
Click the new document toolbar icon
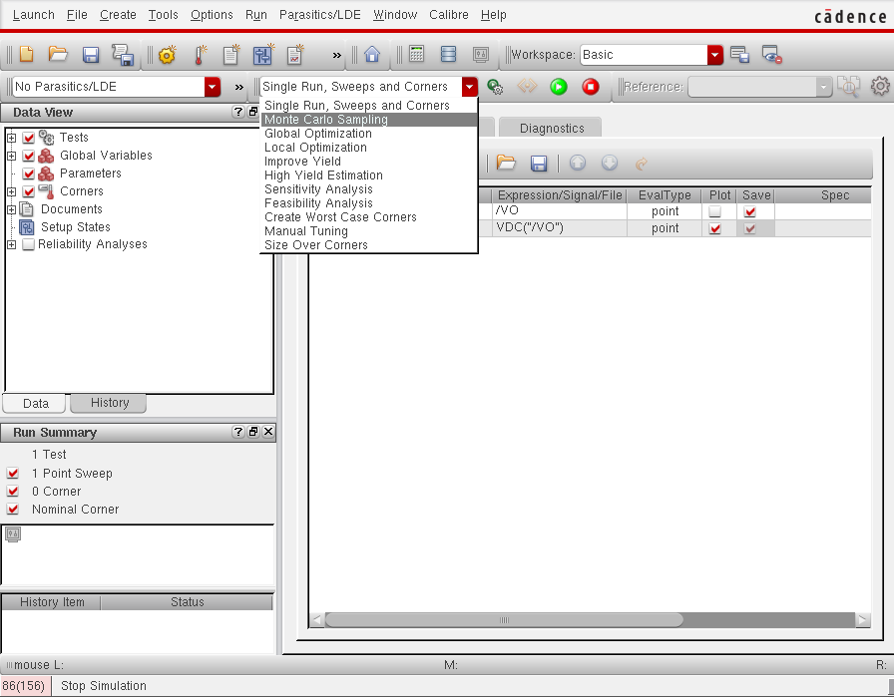coord(26,55)
